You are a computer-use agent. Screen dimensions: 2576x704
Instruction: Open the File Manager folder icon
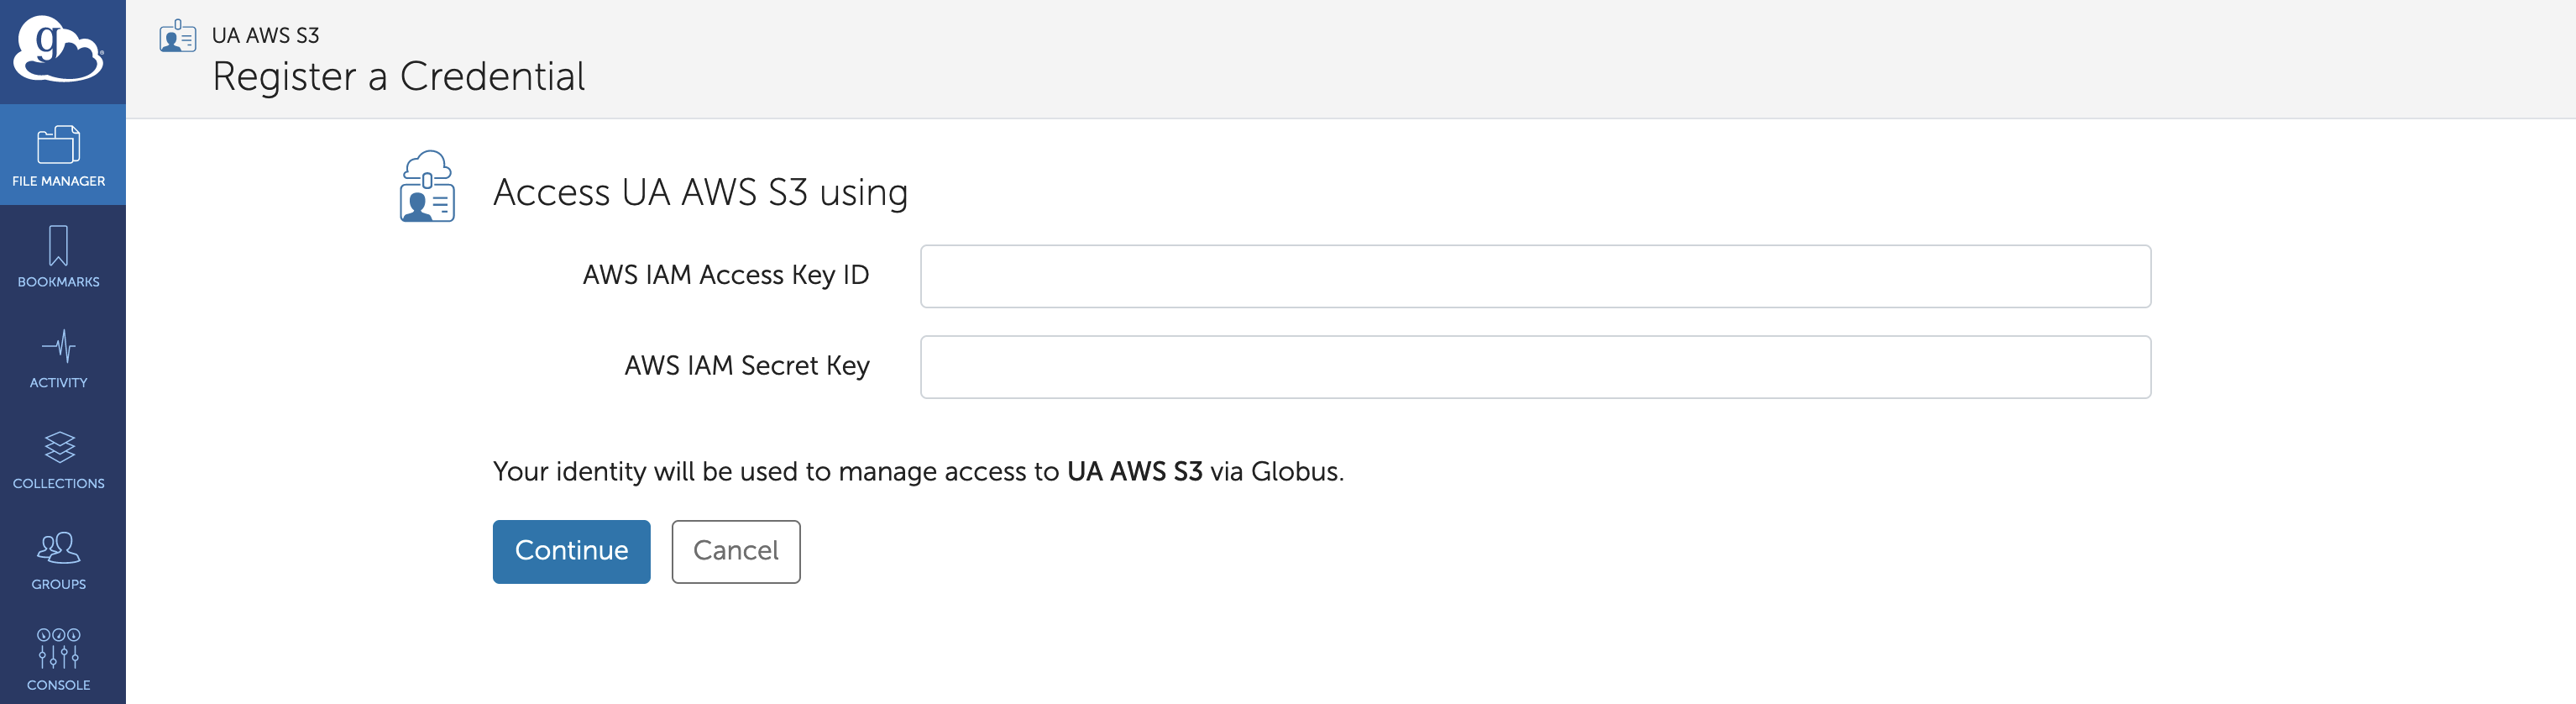58,144
